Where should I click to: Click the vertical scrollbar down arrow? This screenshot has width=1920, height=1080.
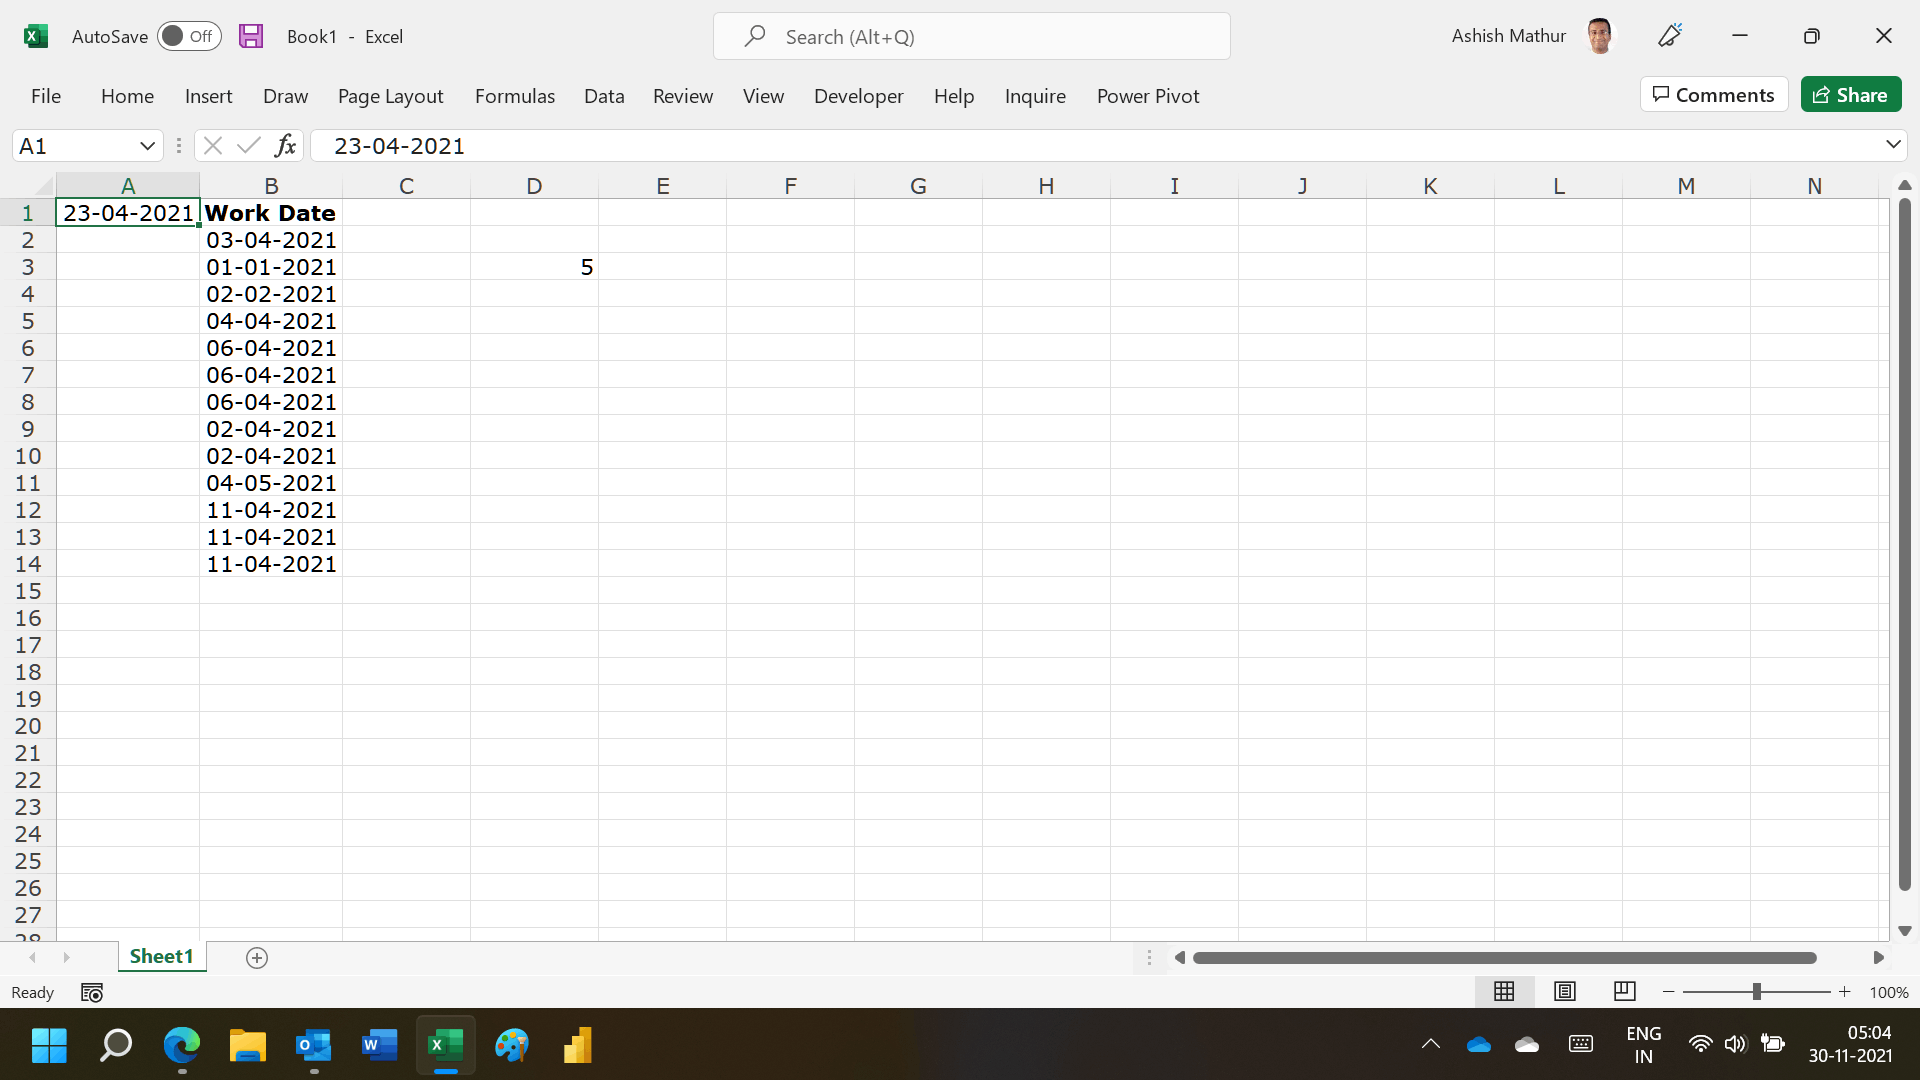pyautogui.click(x=1905, y=931)
